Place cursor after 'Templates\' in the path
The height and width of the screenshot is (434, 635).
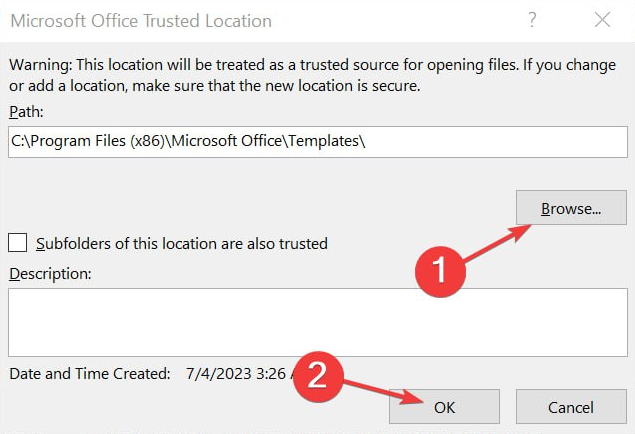367,142
